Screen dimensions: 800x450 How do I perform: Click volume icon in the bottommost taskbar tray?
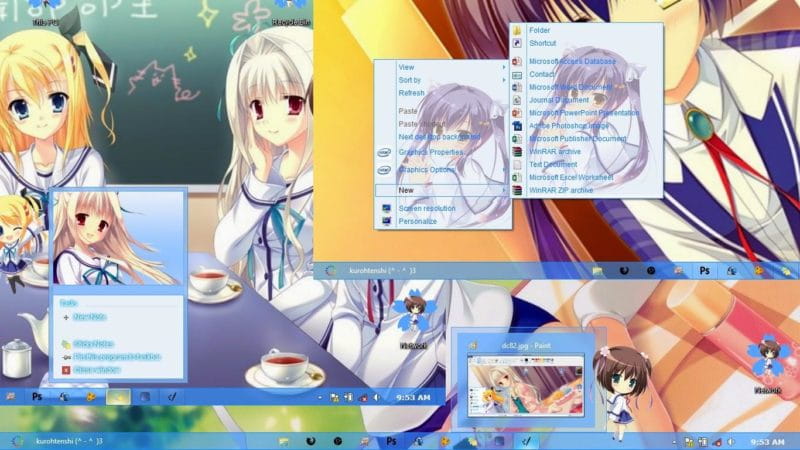[731, 442]
